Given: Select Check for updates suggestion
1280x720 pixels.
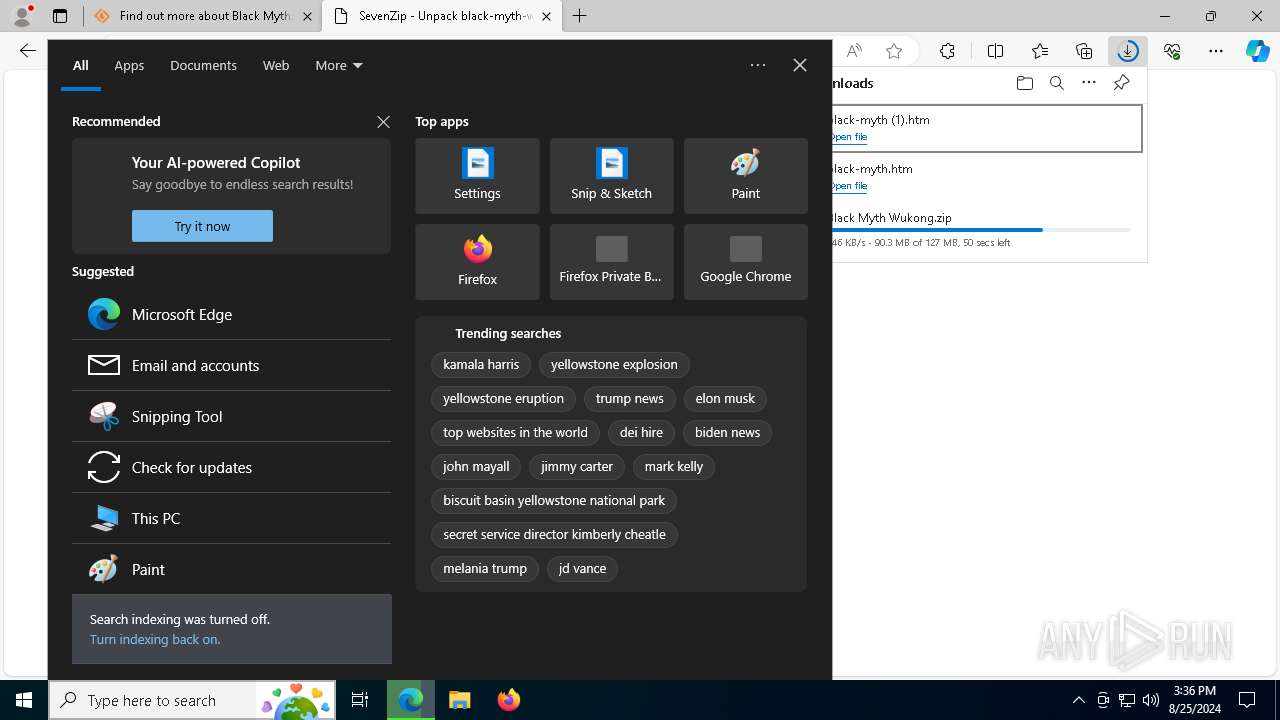Looking at the screenshot, I should tap(231, 467).
